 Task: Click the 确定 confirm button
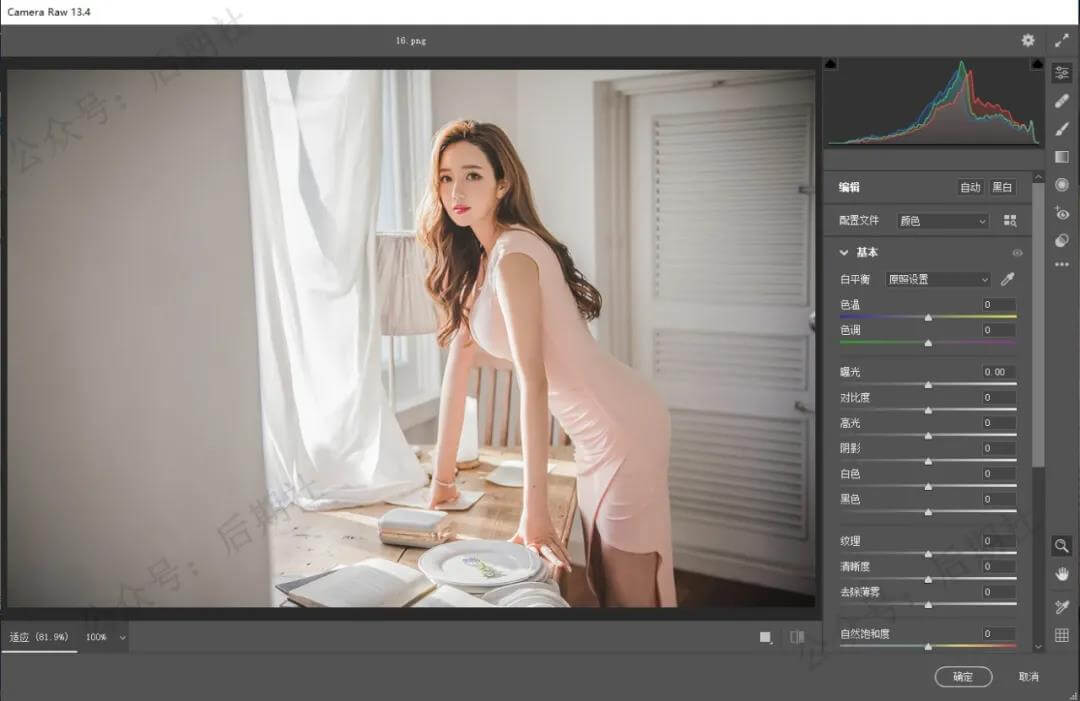[x=963, y=677]
